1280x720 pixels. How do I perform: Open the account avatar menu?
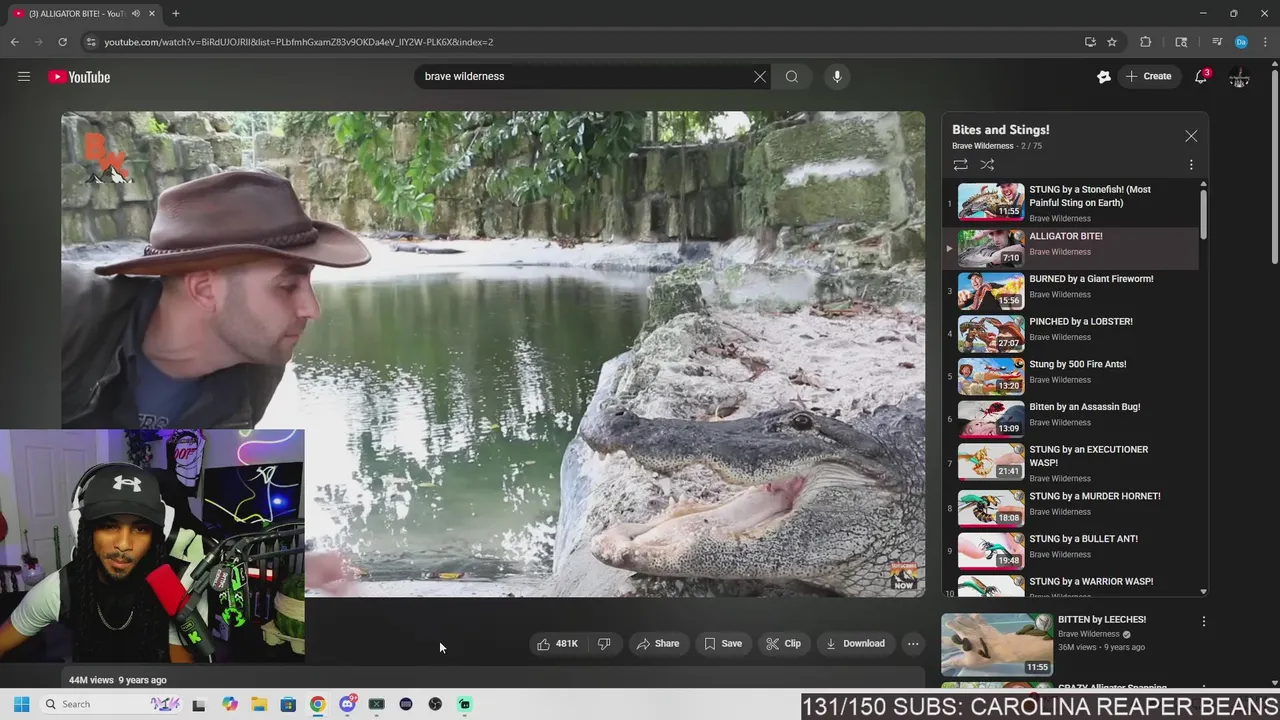(1239, 77)
